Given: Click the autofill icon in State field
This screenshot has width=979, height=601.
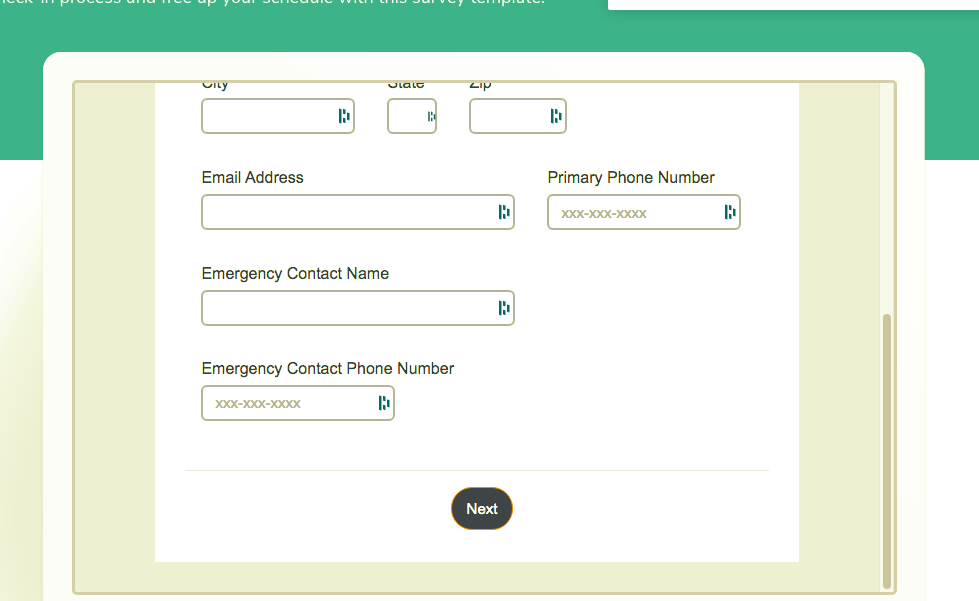Looking at the screenshot, I should (x=431, y=116).
